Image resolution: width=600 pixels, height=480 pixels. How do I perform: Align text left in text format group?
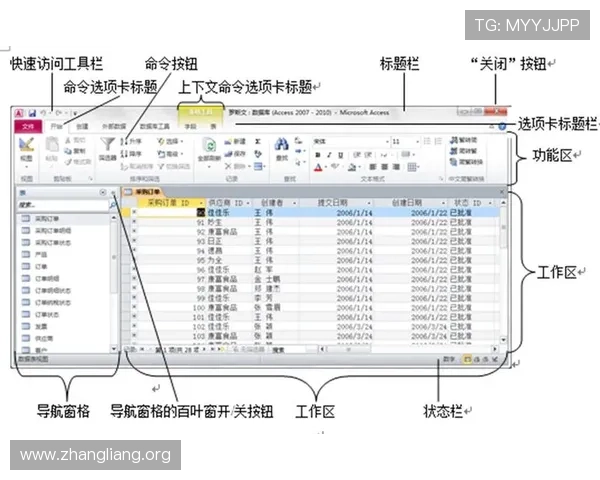tap(373, 167)
